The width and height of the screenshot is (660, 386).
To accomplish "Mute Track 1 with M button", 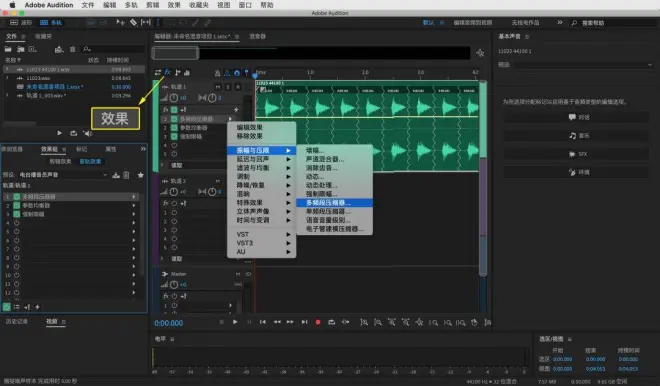I will click(218, 87).
